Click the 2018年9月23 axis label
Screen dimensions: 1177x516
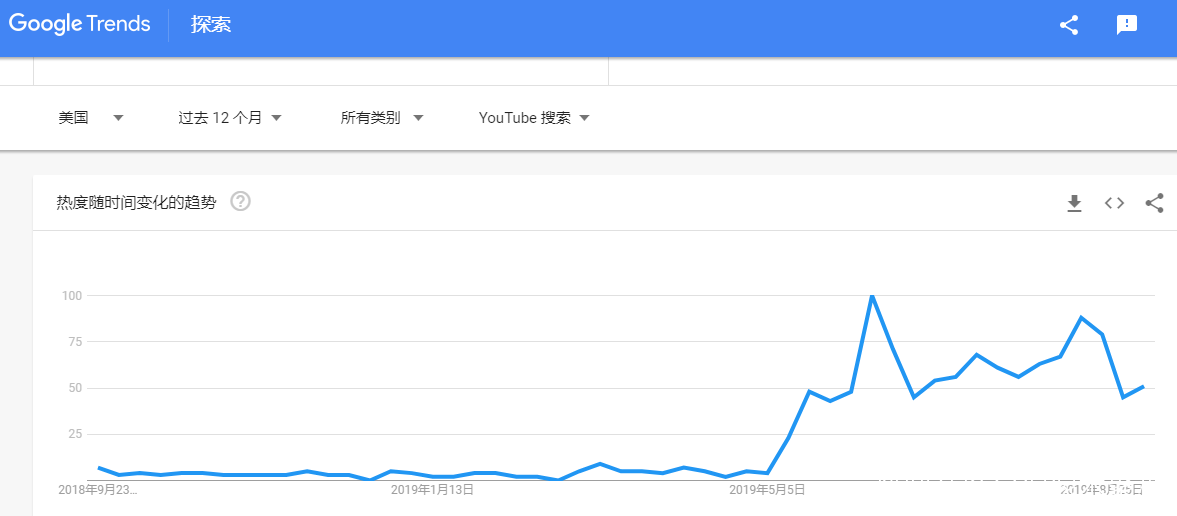[x=98, y=490]
